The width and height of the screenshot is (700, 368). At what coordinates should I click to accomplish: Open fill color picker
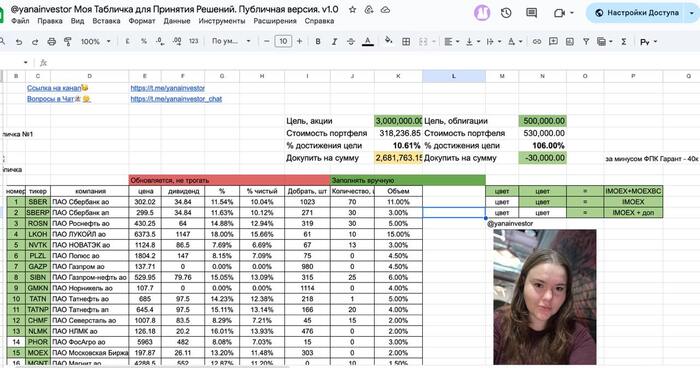coord(389,41)
